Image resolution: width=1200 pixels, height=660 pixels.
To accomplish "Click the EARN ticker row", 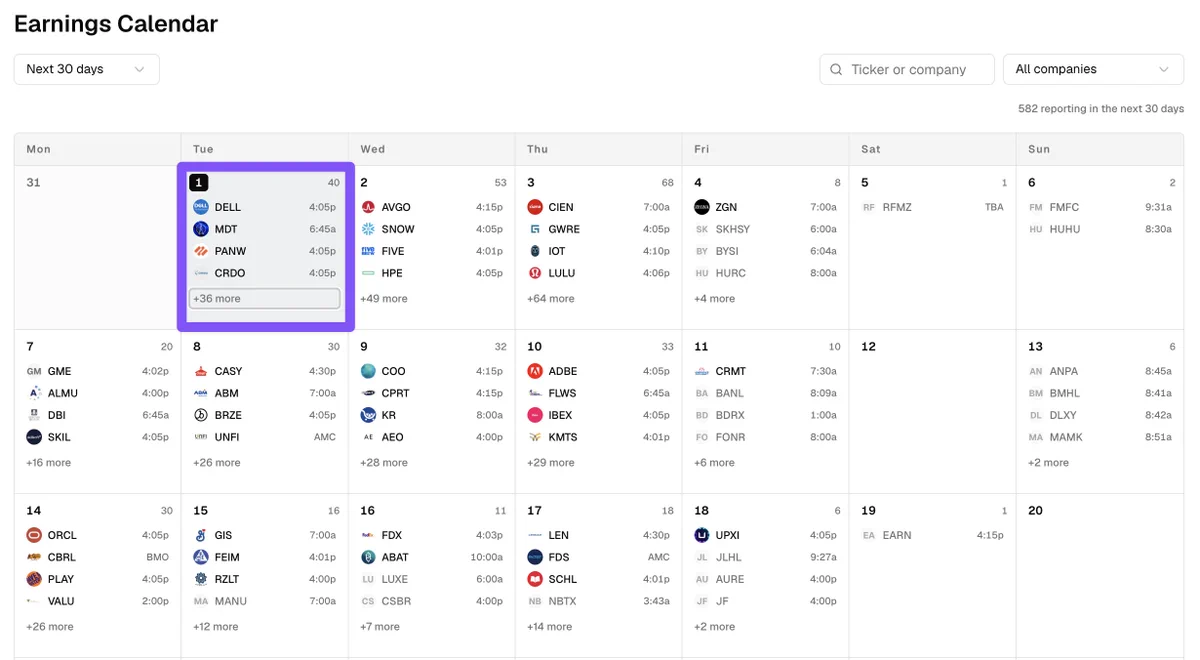I will click(x=932, y=535).
